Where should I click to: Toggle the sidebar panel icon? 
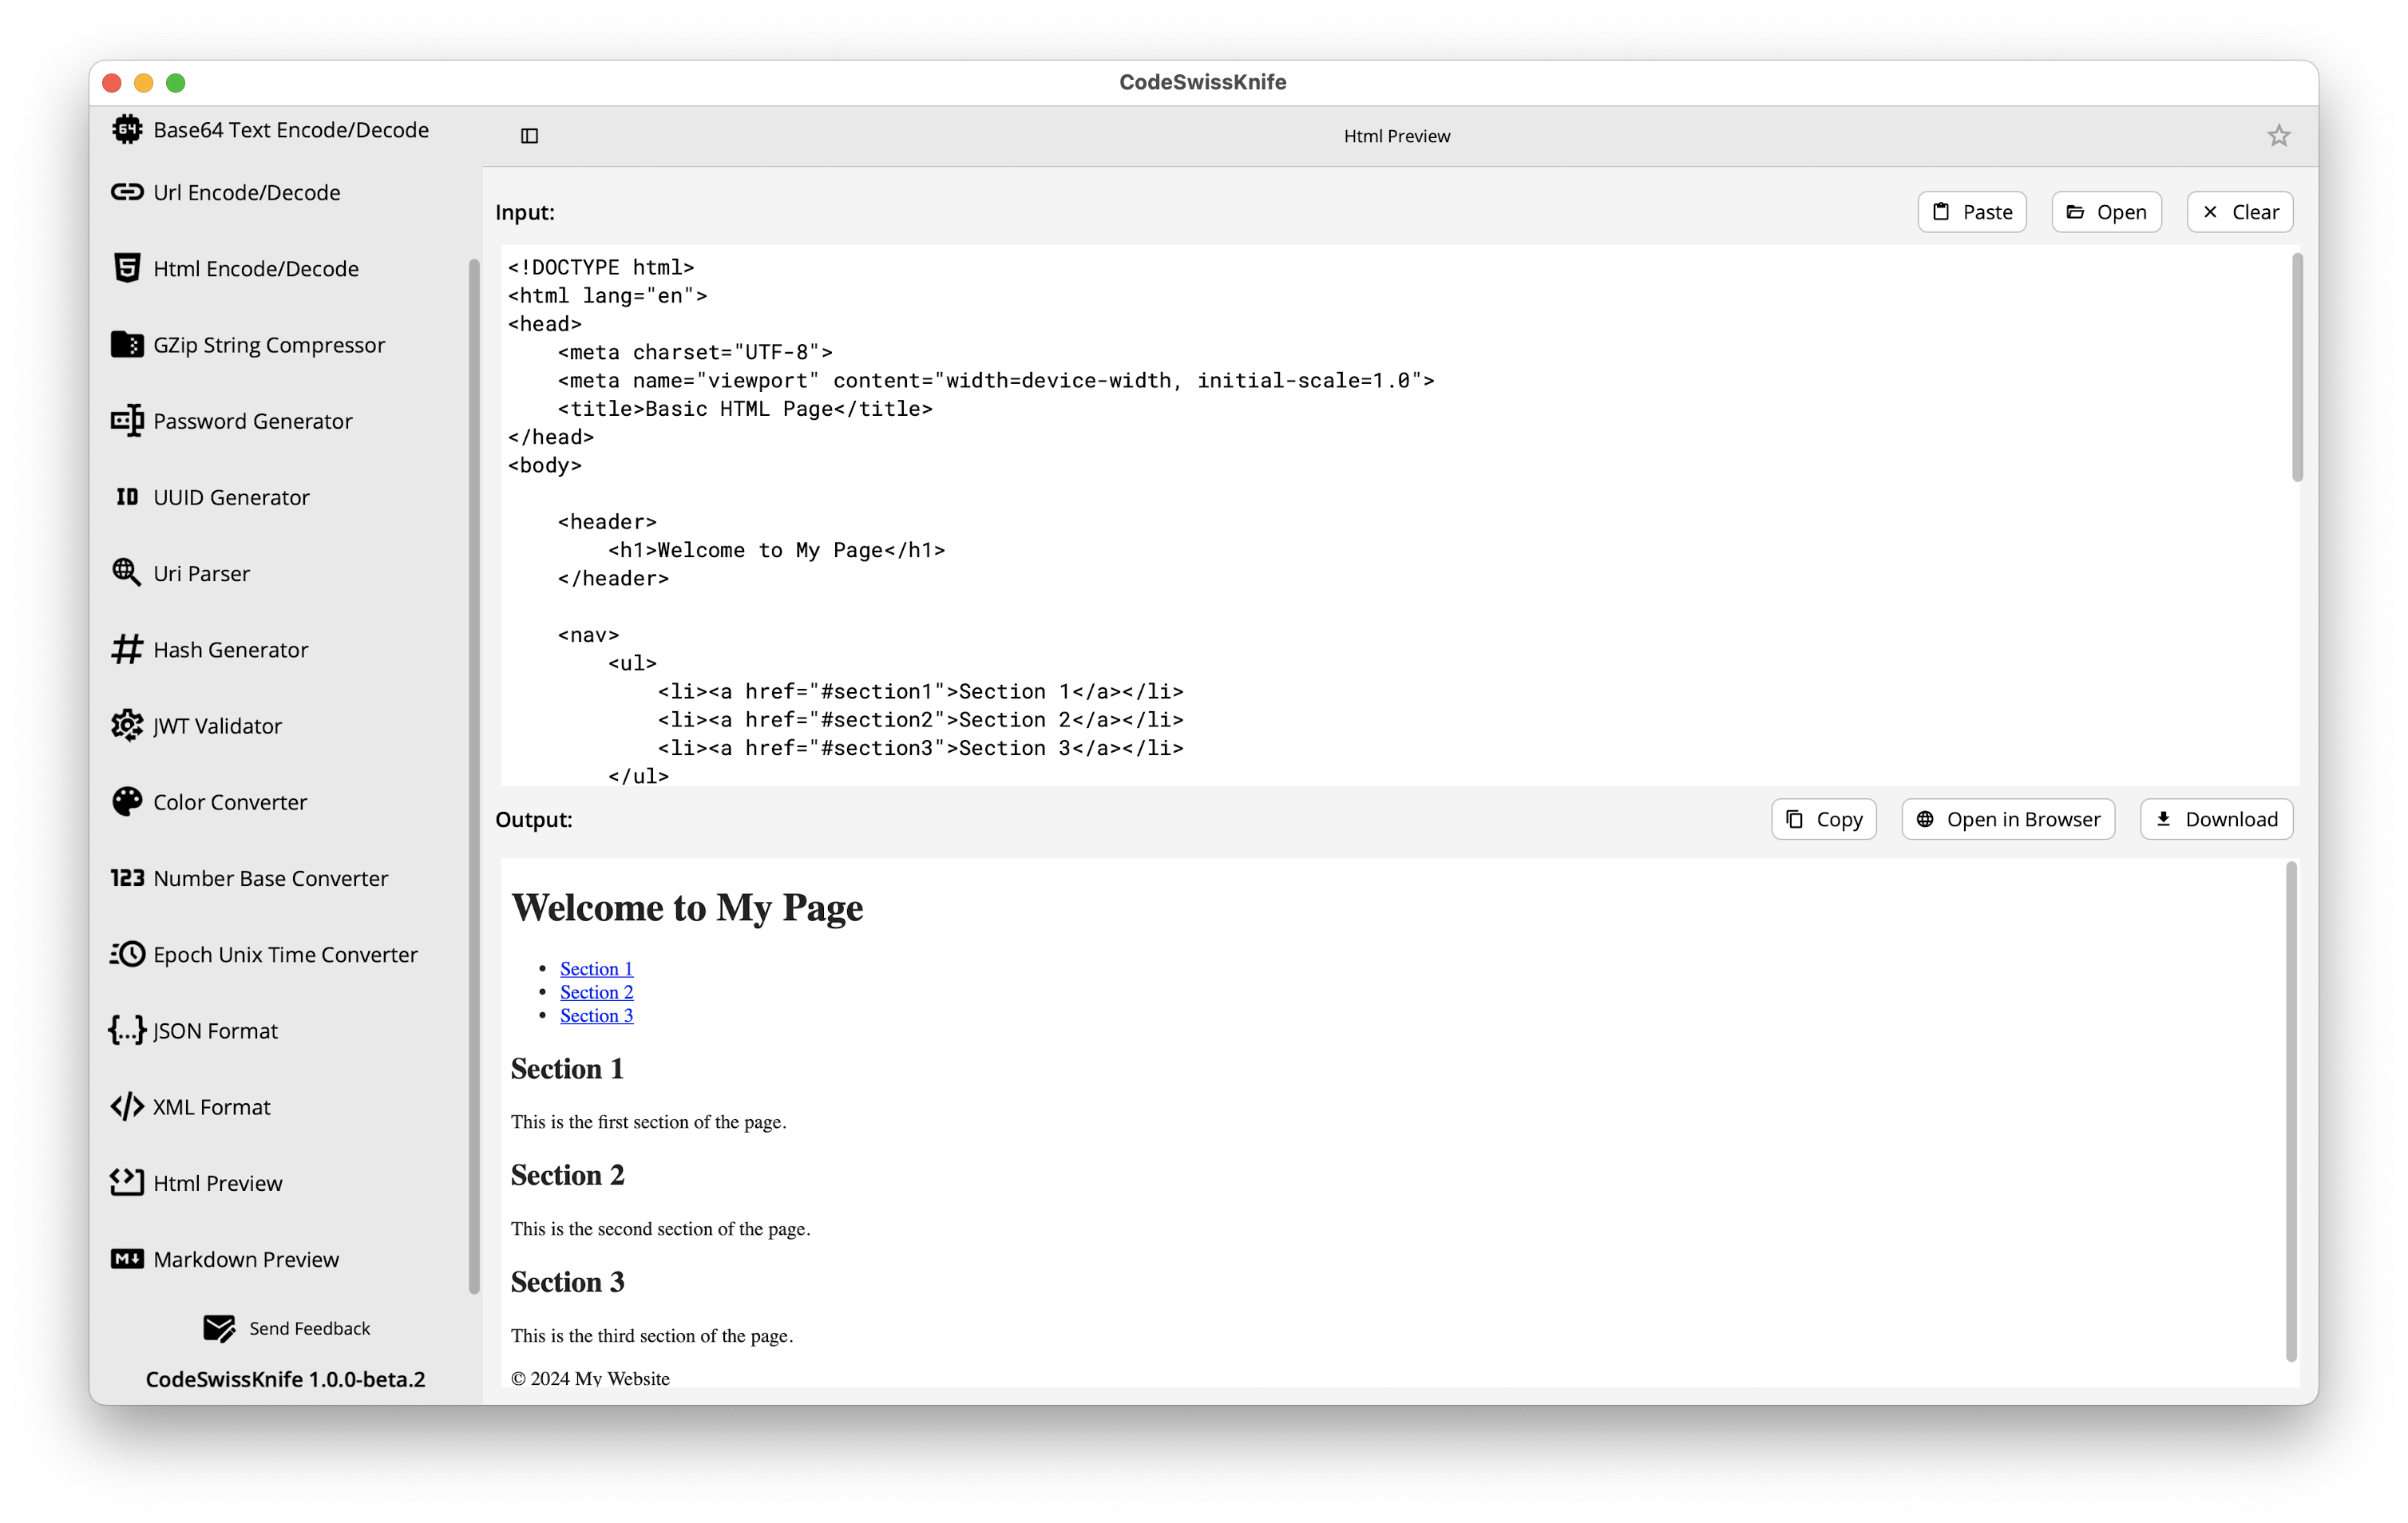click(530, 136)
